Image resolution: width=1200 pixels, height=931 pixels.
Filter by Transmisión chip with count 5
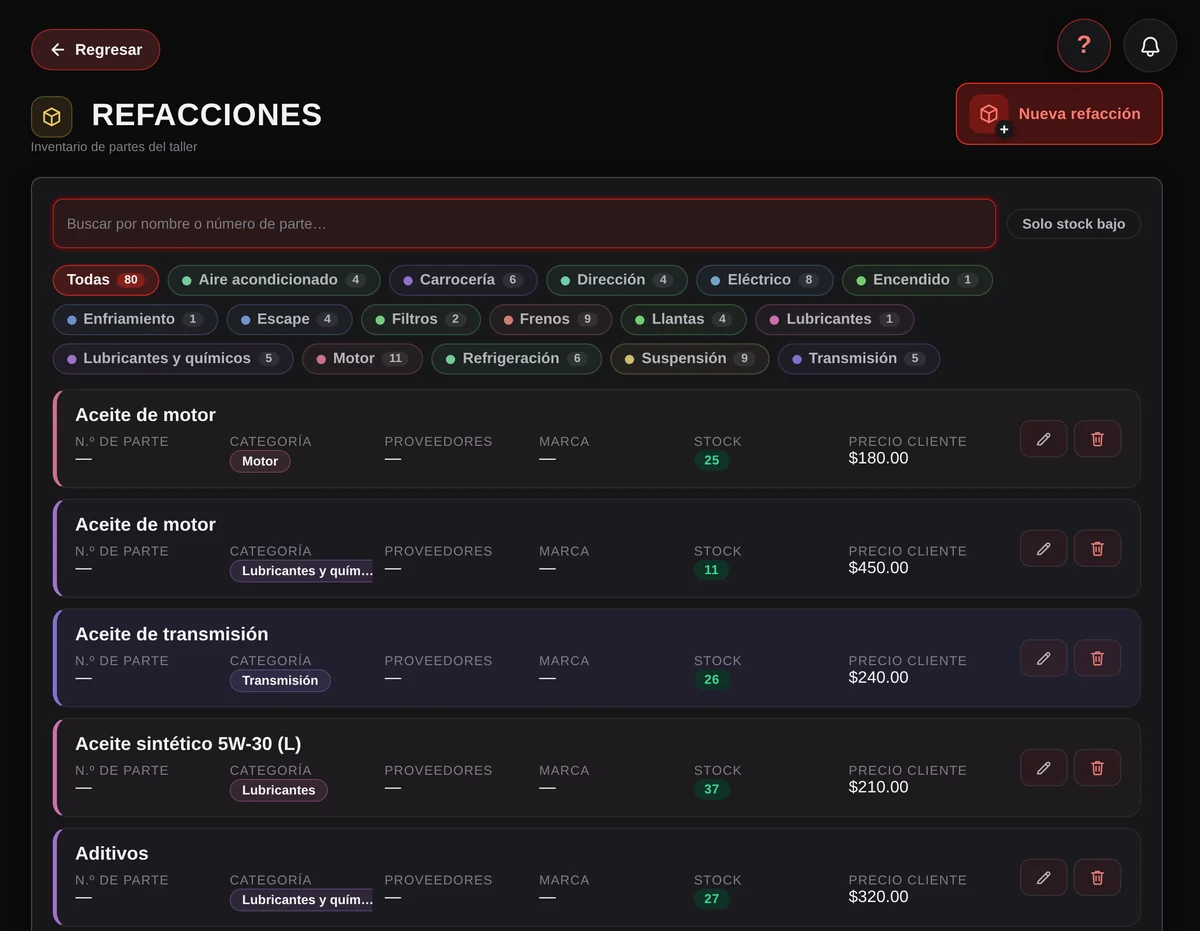click(858, 359)
